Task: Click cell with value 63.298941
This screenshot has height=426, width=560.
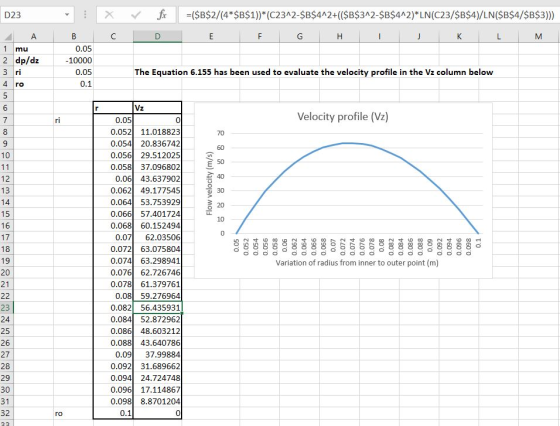Action: click(x=158, y=261)
